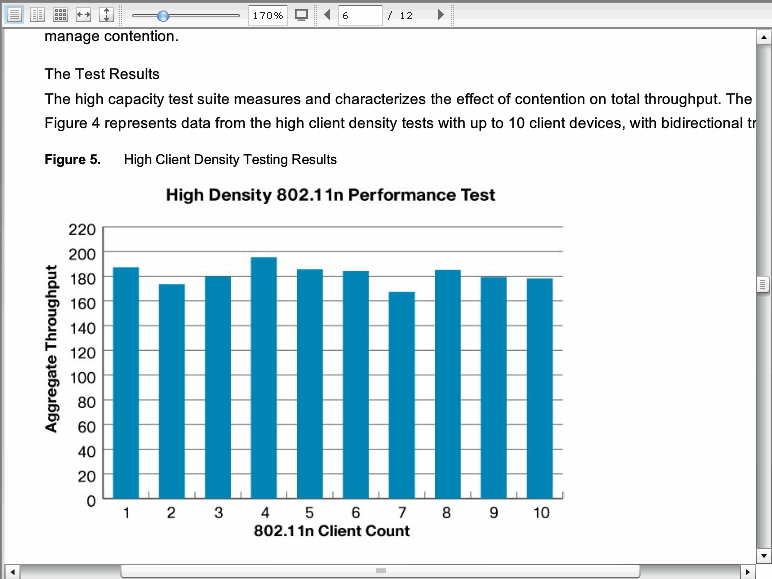Click the horizontal scrollbar left arrow
This screenshot has width=772, height=579.
(12, 572)
